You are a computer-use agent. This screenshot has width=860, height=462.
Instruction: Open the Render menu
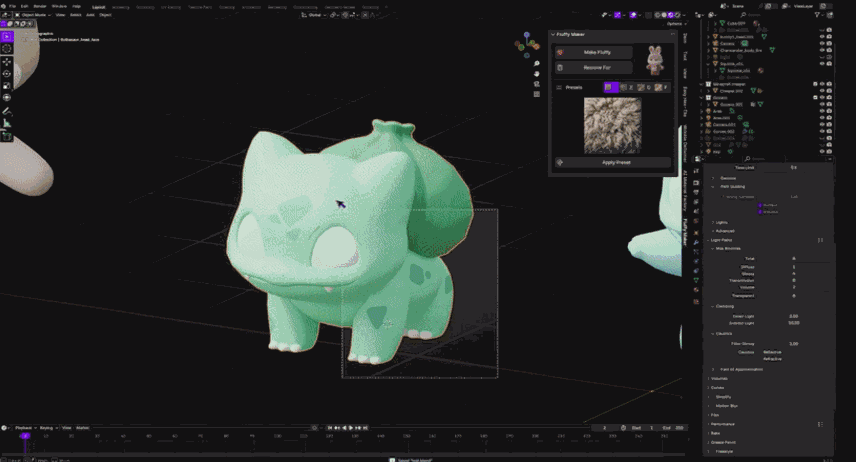pos(40,6)
